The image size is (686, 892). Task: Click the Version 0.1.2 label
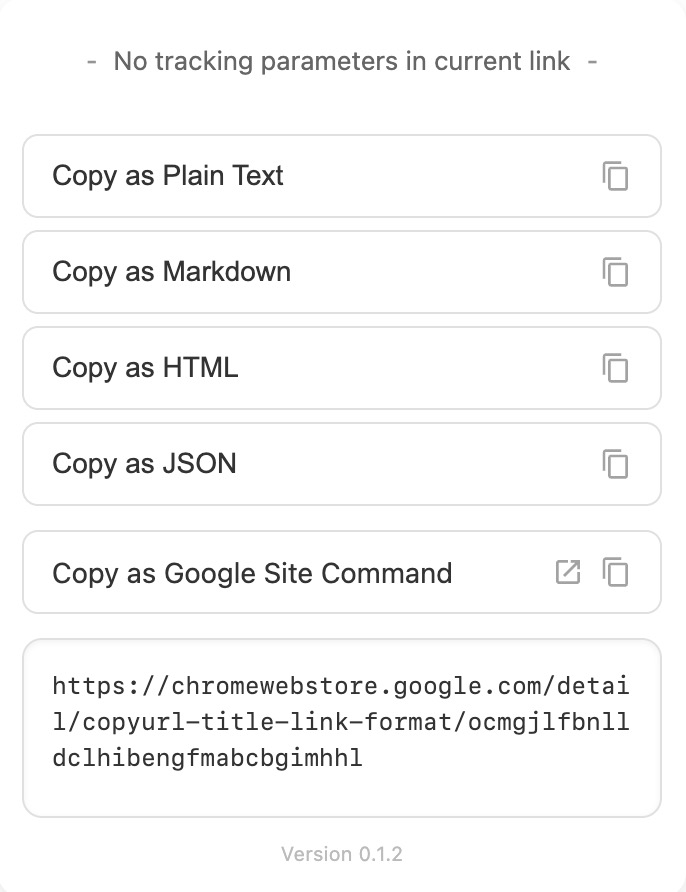[x=342, y=854]
